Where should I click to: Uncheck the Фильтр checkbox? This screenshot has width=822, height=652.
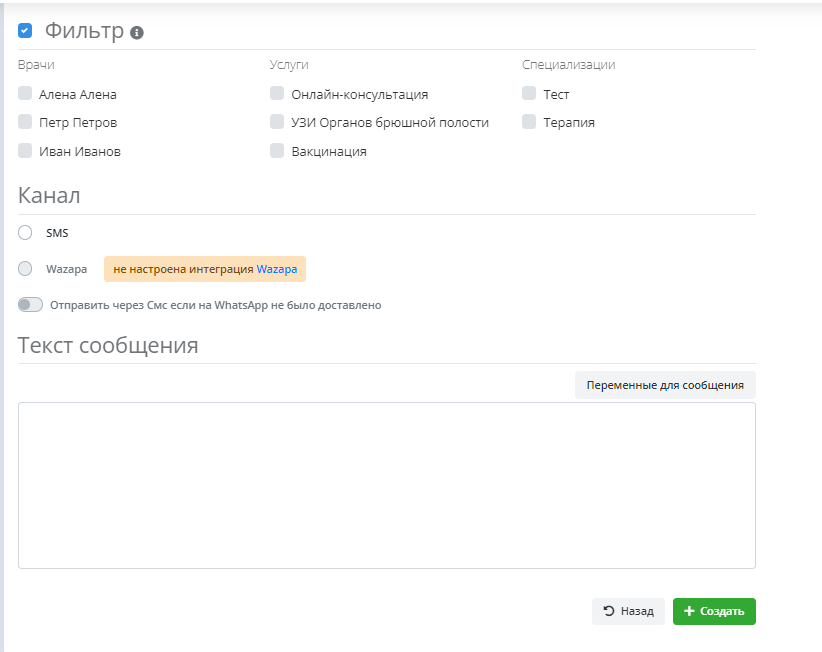click(25, 31)
